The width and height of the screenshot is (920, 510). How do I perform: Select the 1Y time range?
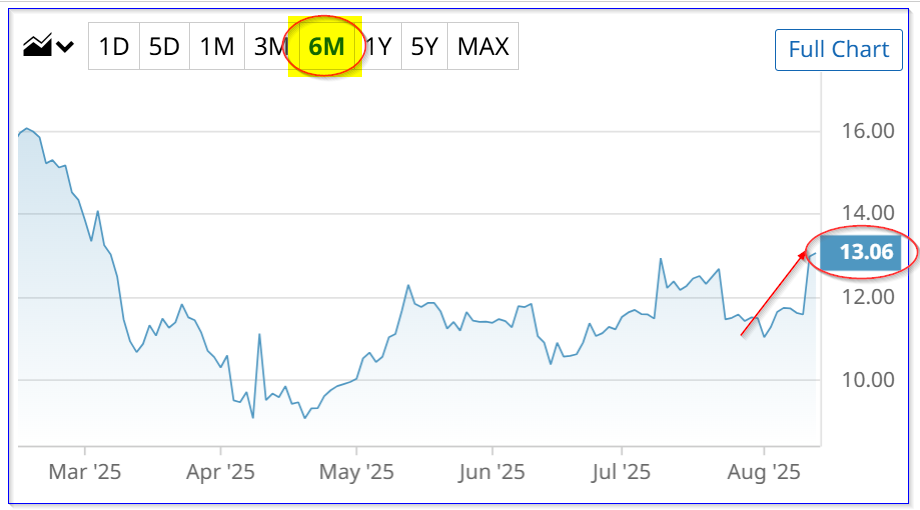tap(378, 46)
